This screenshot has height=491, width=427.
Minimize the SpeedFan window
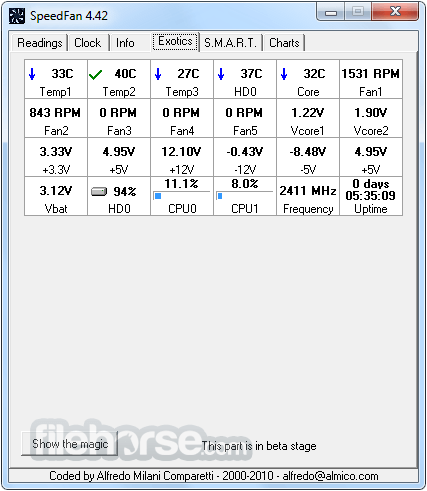[331, 12]
